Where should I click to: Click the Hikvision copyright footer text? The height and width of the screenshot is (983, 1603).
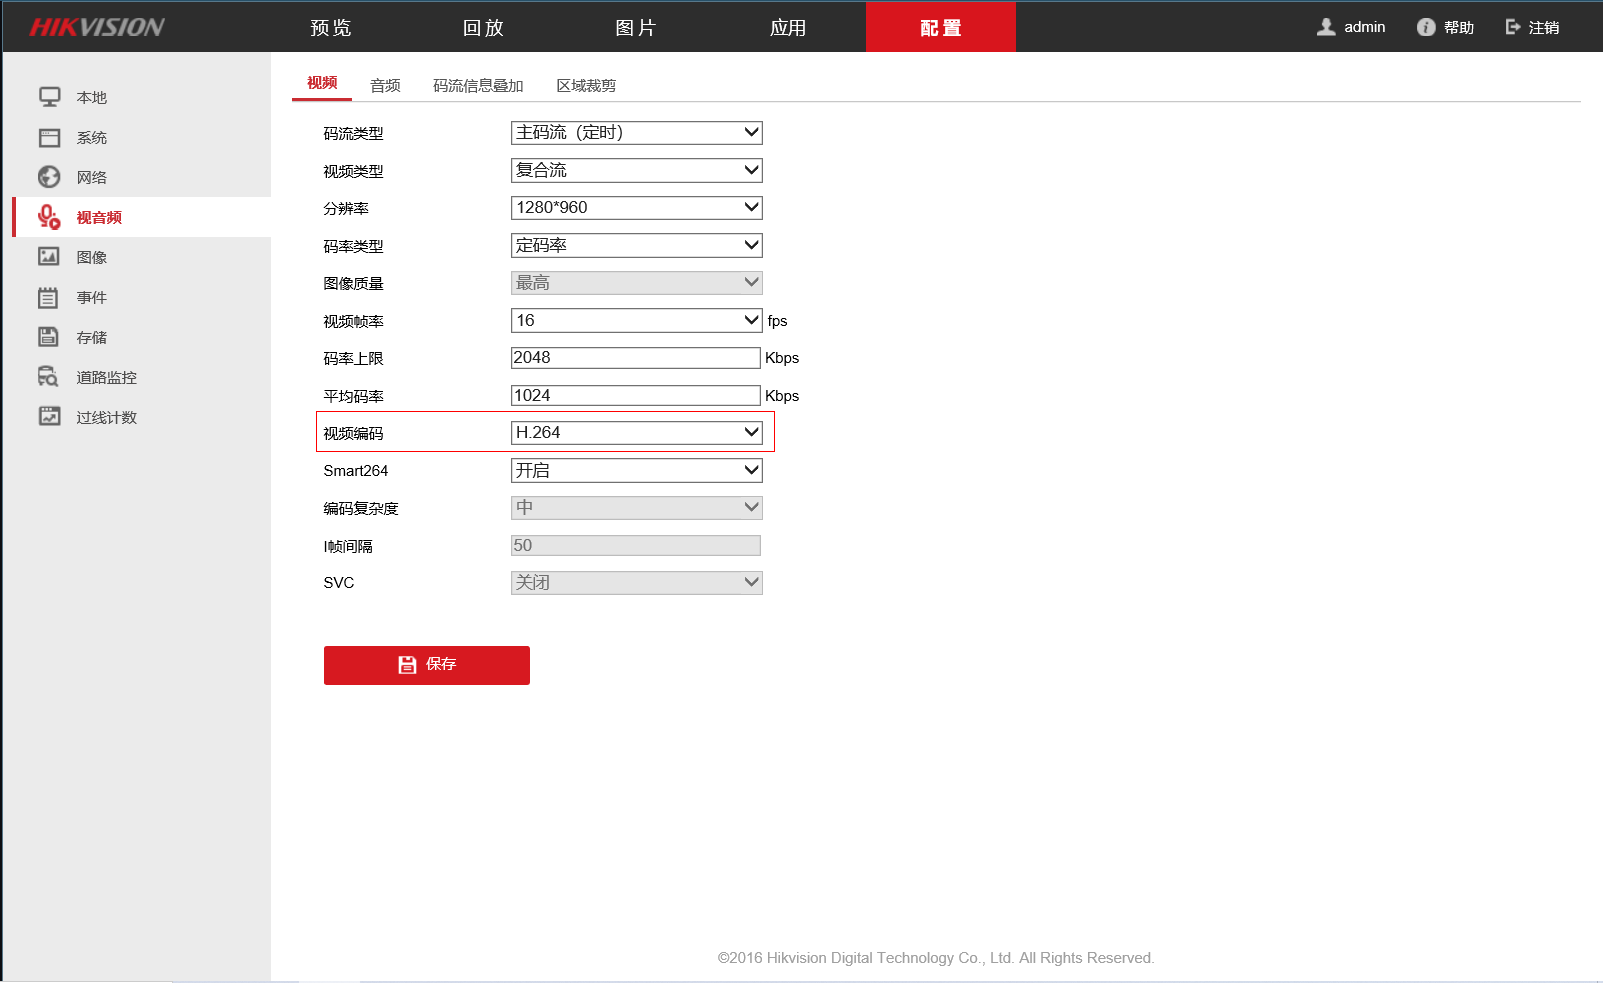[x=936, y=958]
